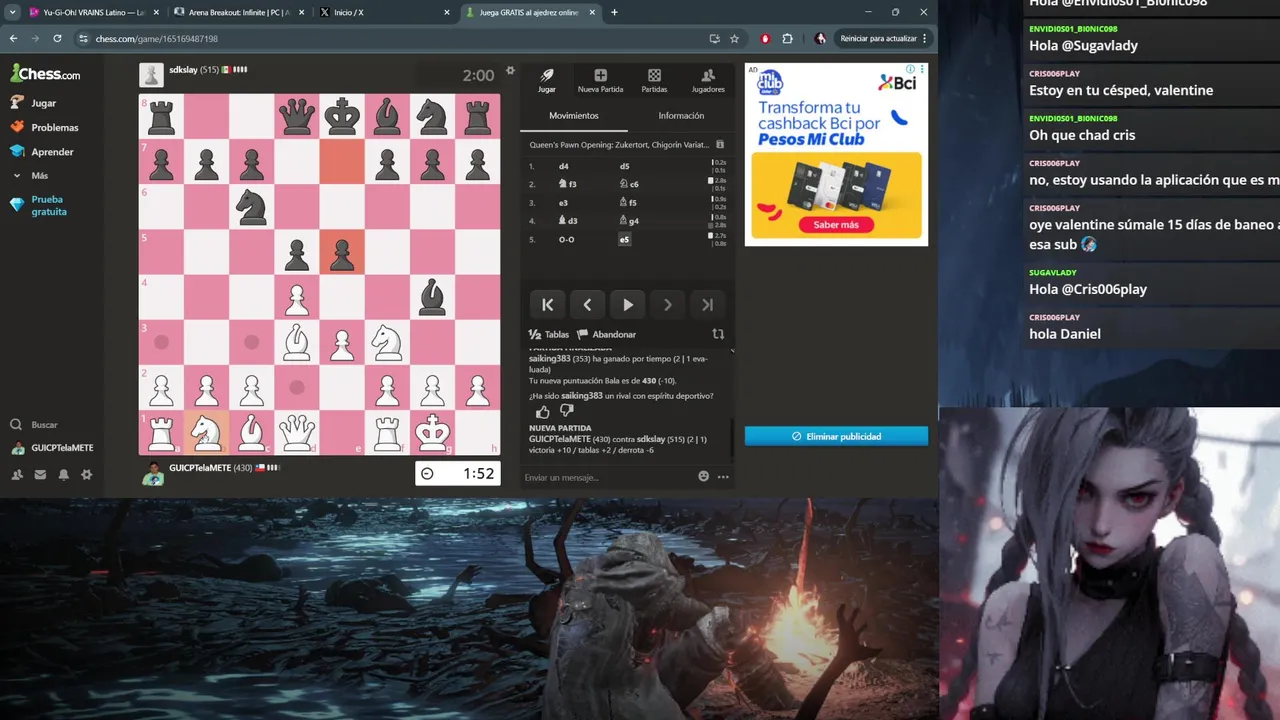Open board settings gear near the clock
Image resolution: width=1280 pixels, height=720 pixels.
[510, 71]
